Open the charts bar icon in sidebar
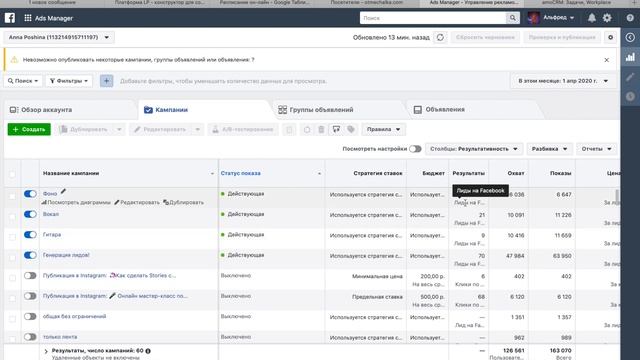This screenshot has width=640, height=360. 630,57
